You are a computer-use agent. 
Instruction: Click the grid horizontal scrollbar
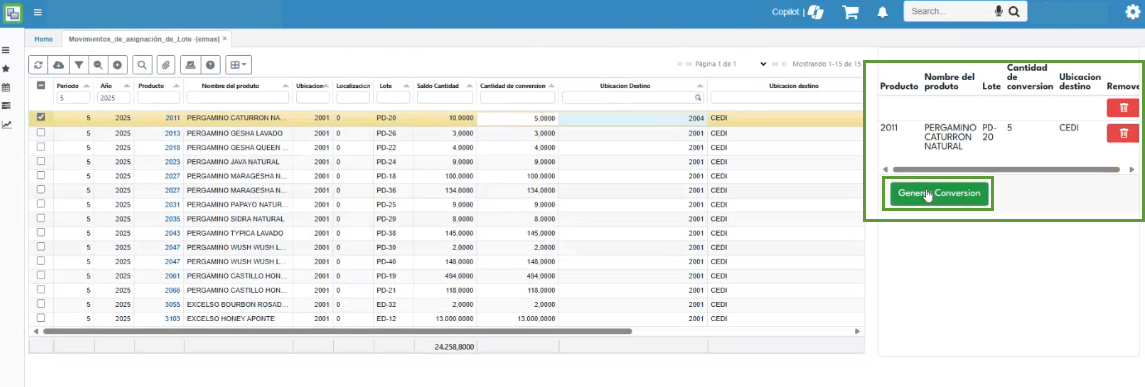click(x=337, y=331)
